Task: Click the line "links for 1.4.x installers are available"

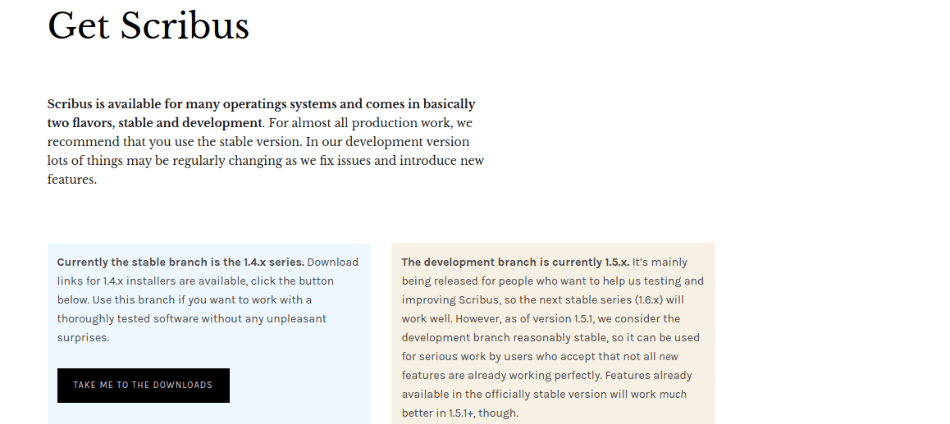Action: tap(195, 281)
